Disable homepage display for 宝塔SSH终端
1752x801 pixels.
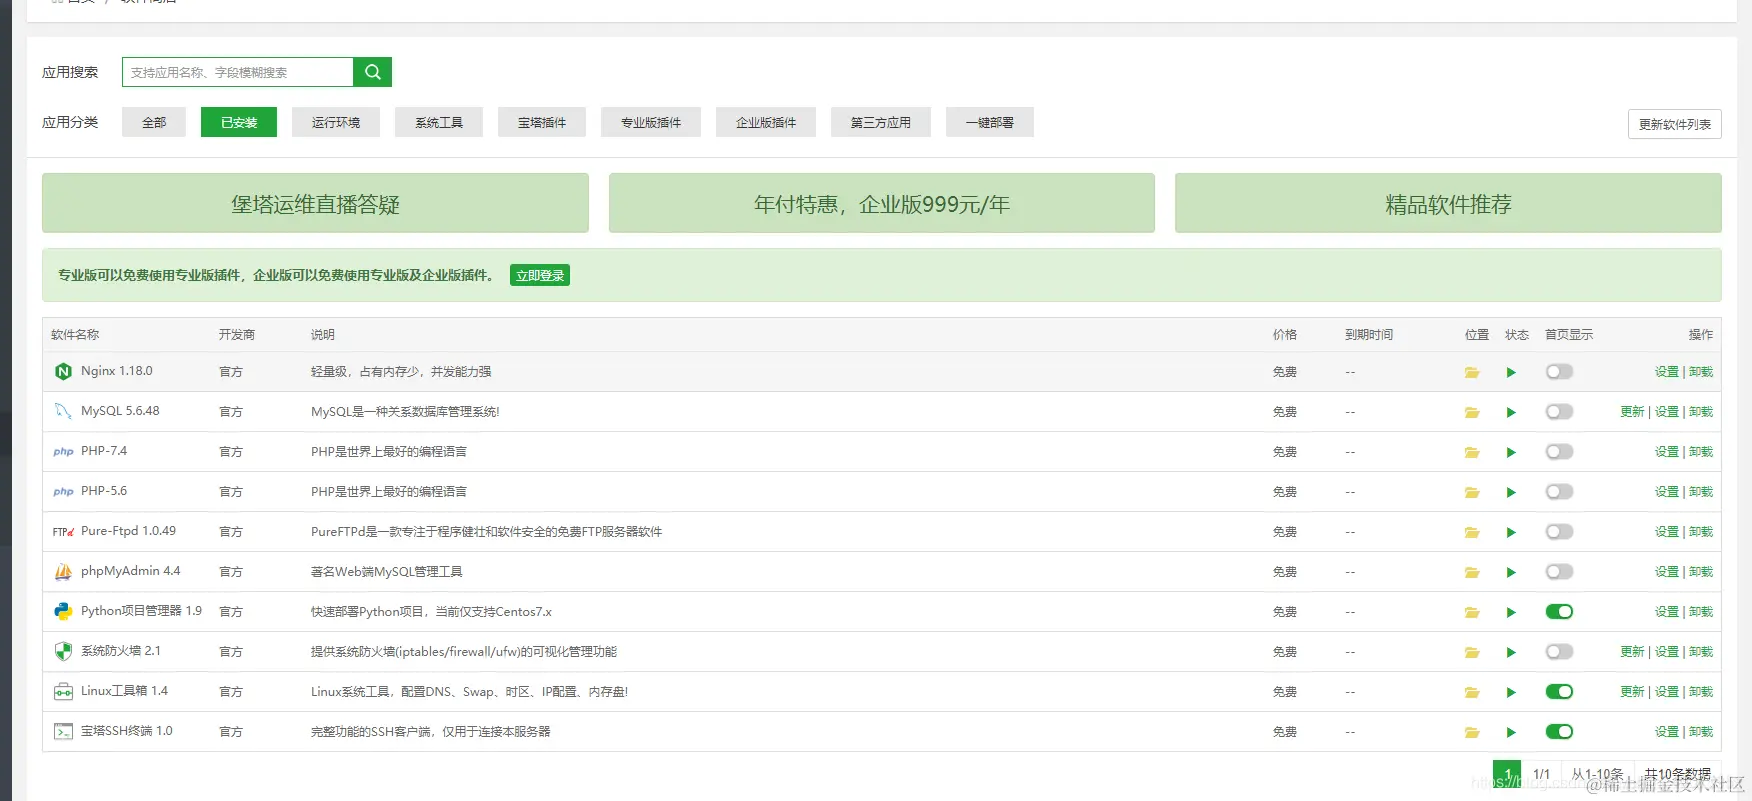pyautogui.click(x=1559, y=732)
